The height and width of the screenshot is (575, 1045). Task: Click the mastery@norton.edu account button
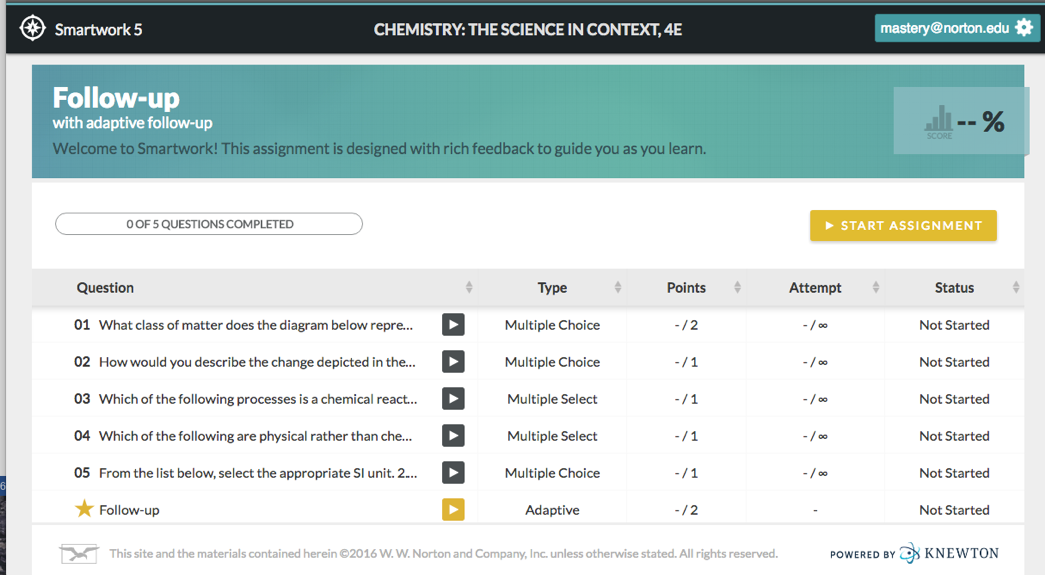coord(944,28)
